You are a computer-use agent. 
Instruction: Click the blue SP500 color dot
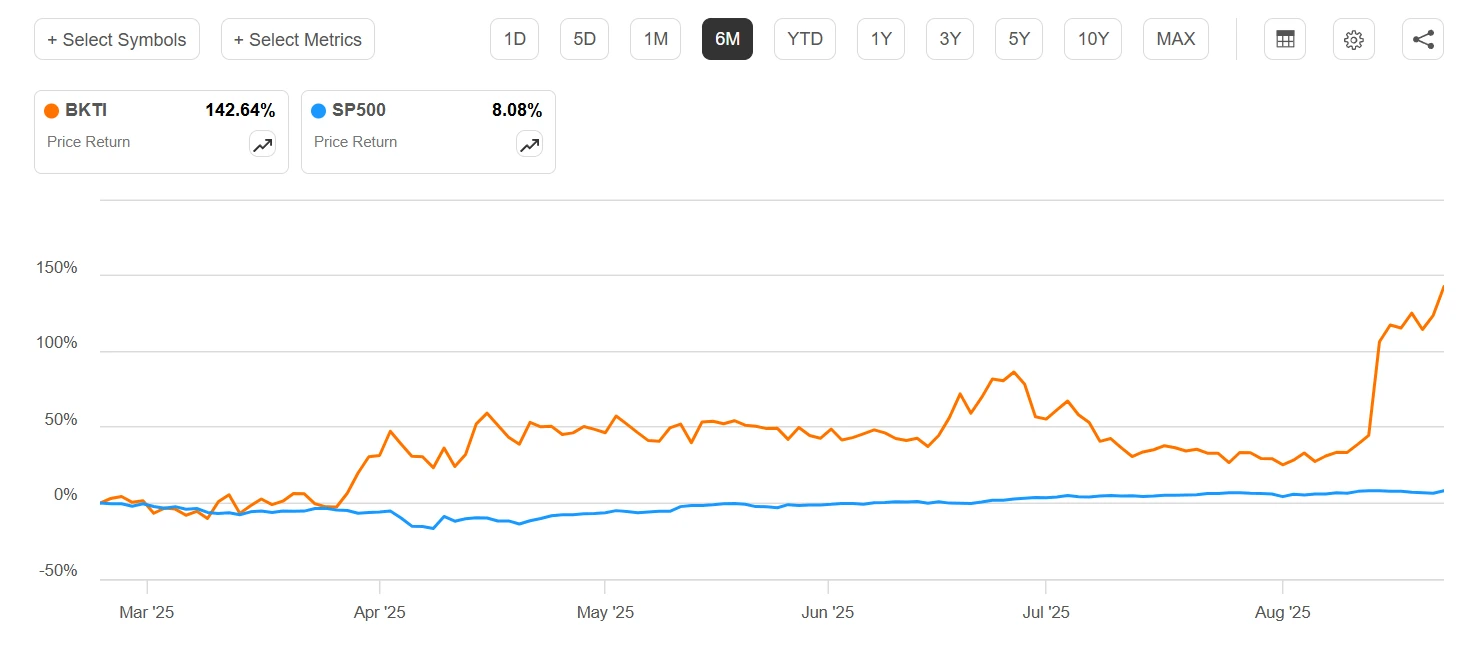point(319,111)
